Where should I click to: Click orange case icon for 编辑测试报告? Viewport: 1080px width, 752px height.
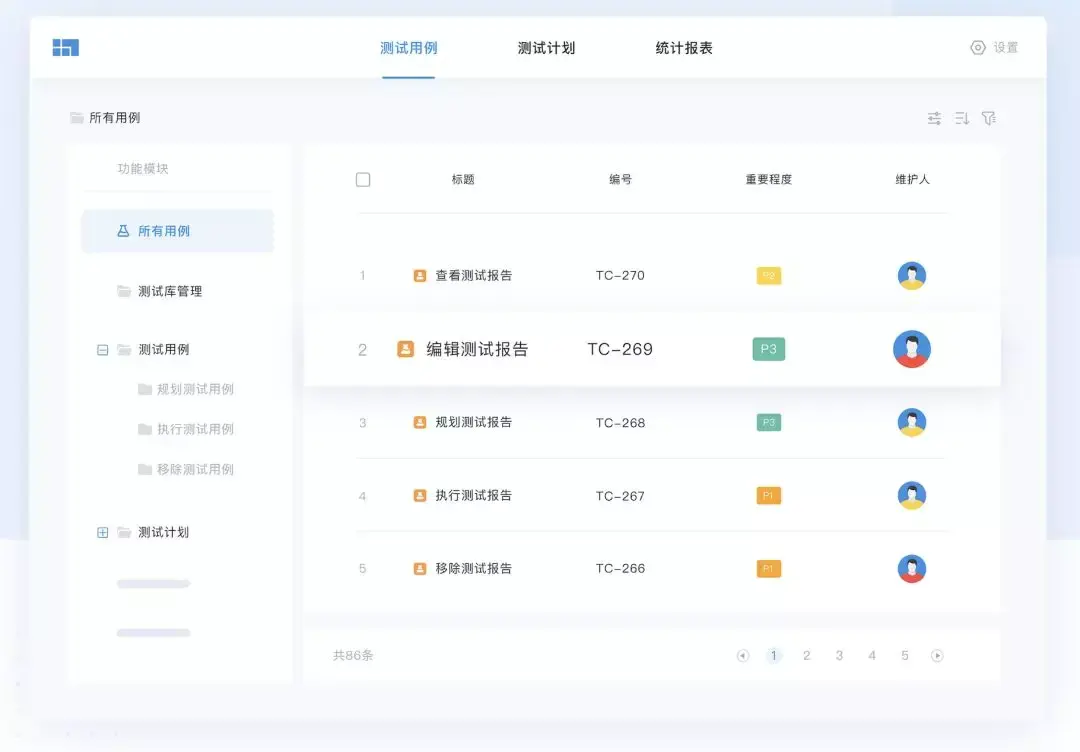click(406, 348)
